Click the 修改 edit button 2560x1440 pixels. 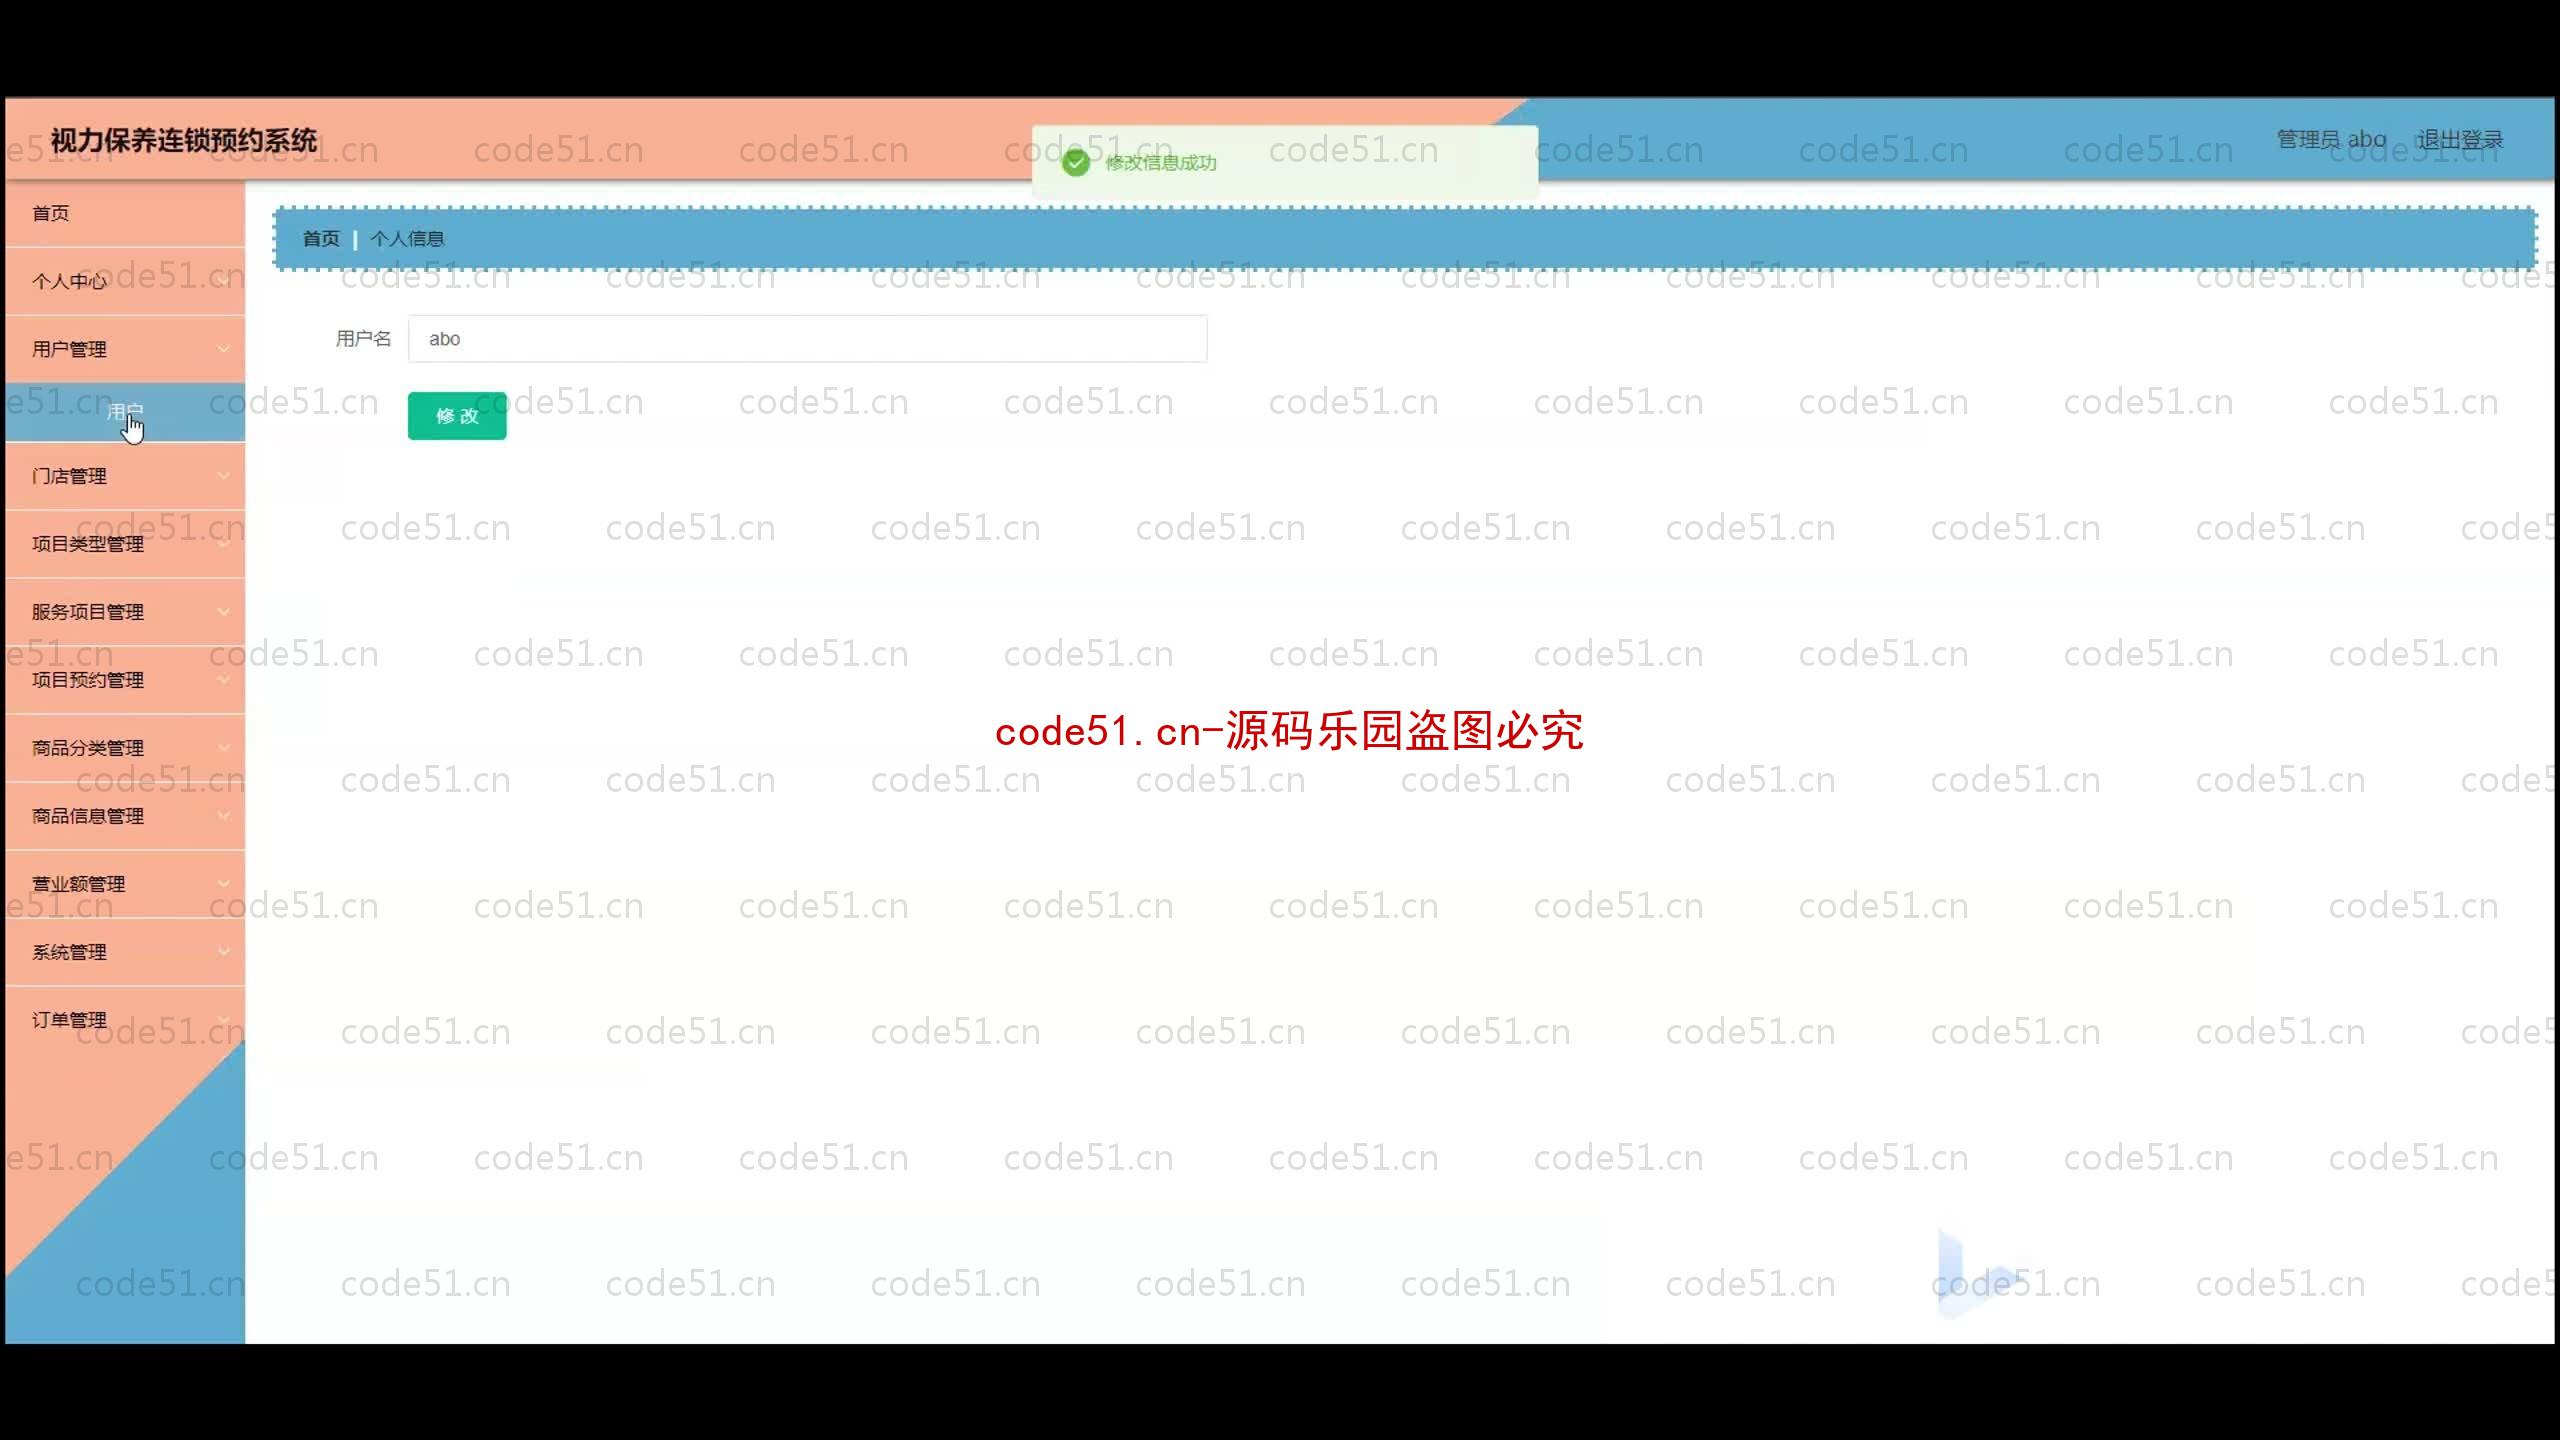coord(457,415)
